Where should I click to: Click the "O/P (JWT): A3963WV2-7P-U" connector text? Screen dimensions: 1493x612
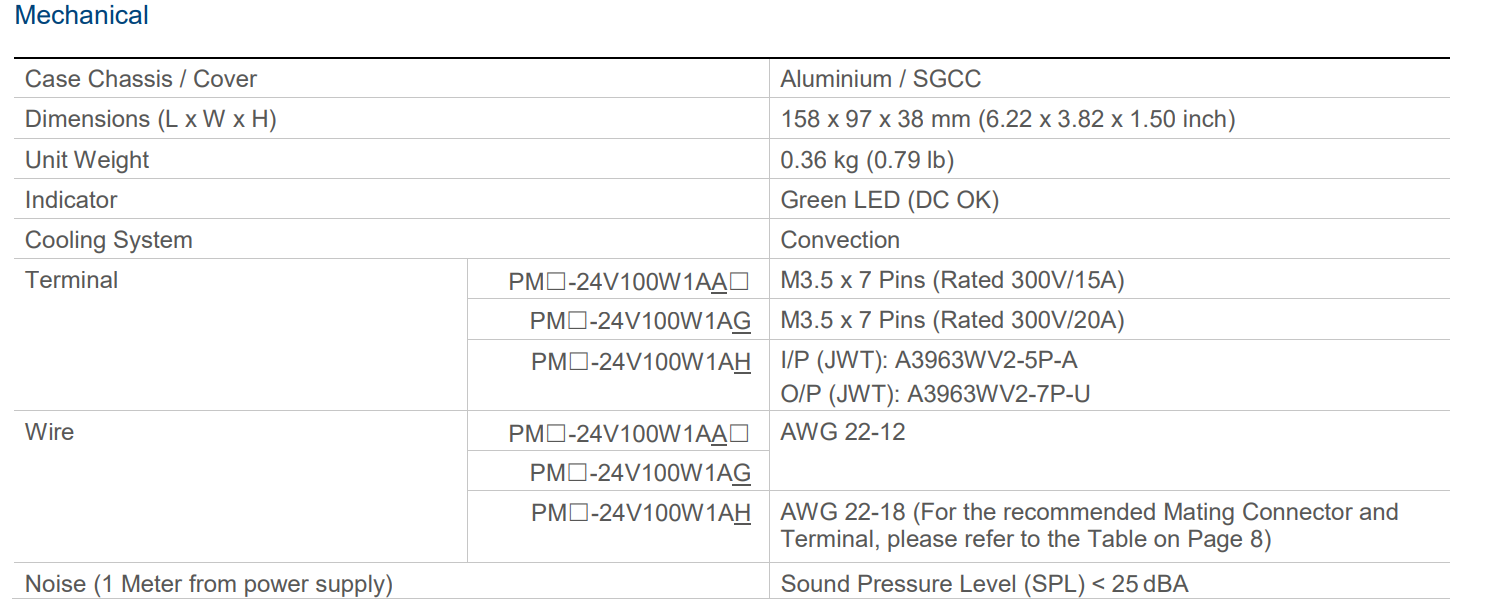coord(935,394)
